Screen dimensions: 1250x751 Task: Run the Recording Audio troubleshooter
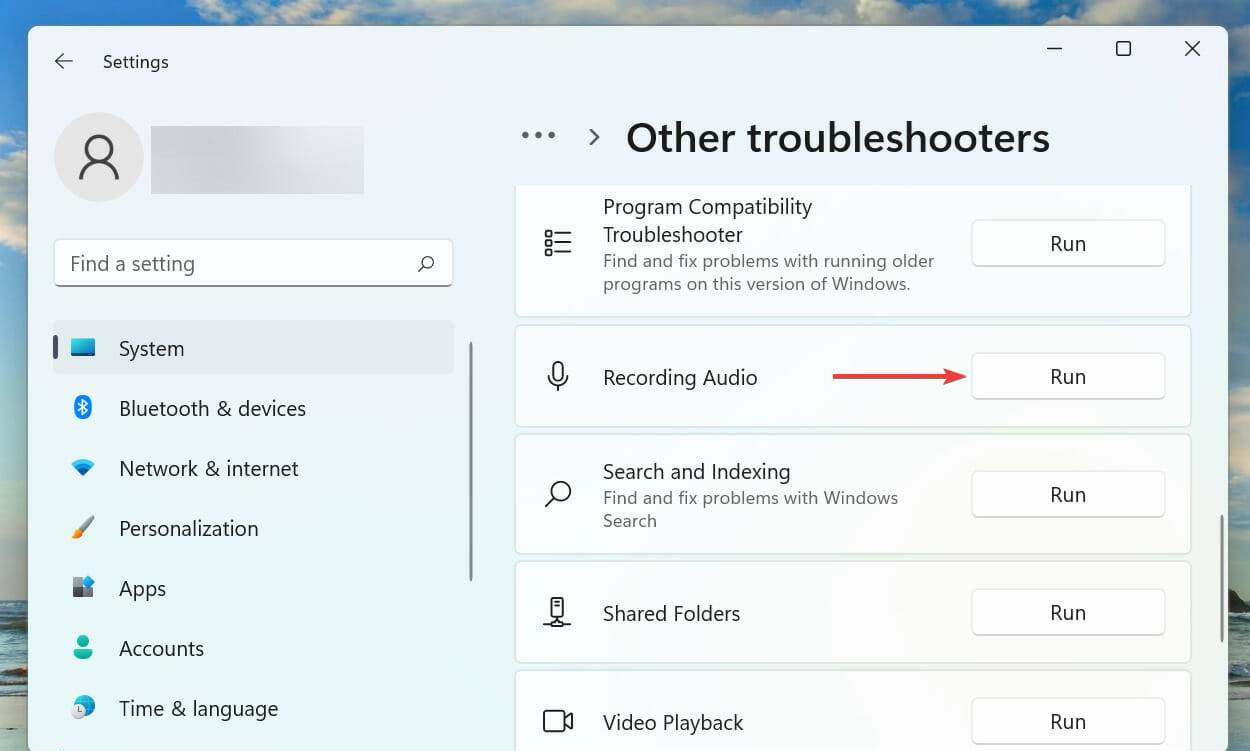click(x=1067, y=377)
